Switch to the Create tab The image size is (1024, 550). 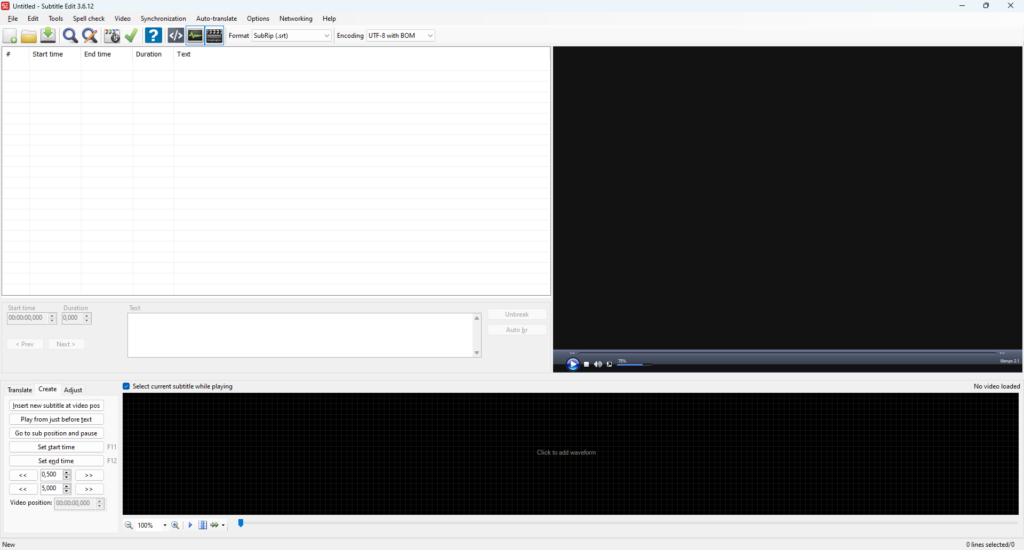tap(47, 389)
